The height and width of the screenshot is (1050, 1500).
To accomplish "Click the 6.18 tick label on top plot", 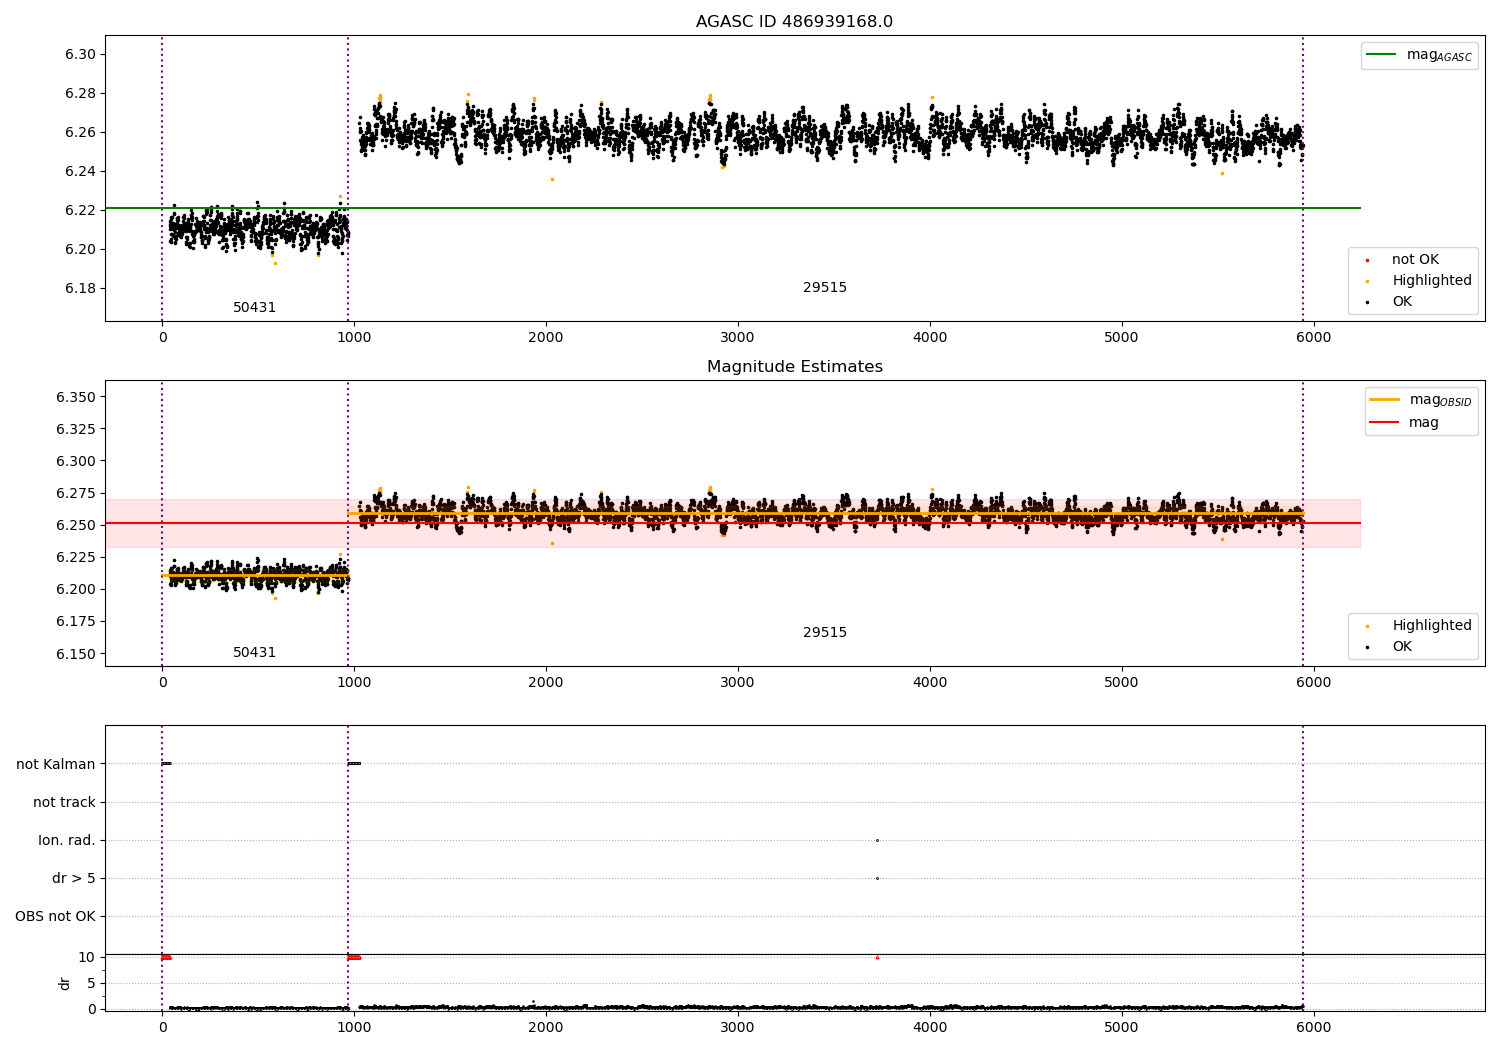I will [x=81, y=288].
